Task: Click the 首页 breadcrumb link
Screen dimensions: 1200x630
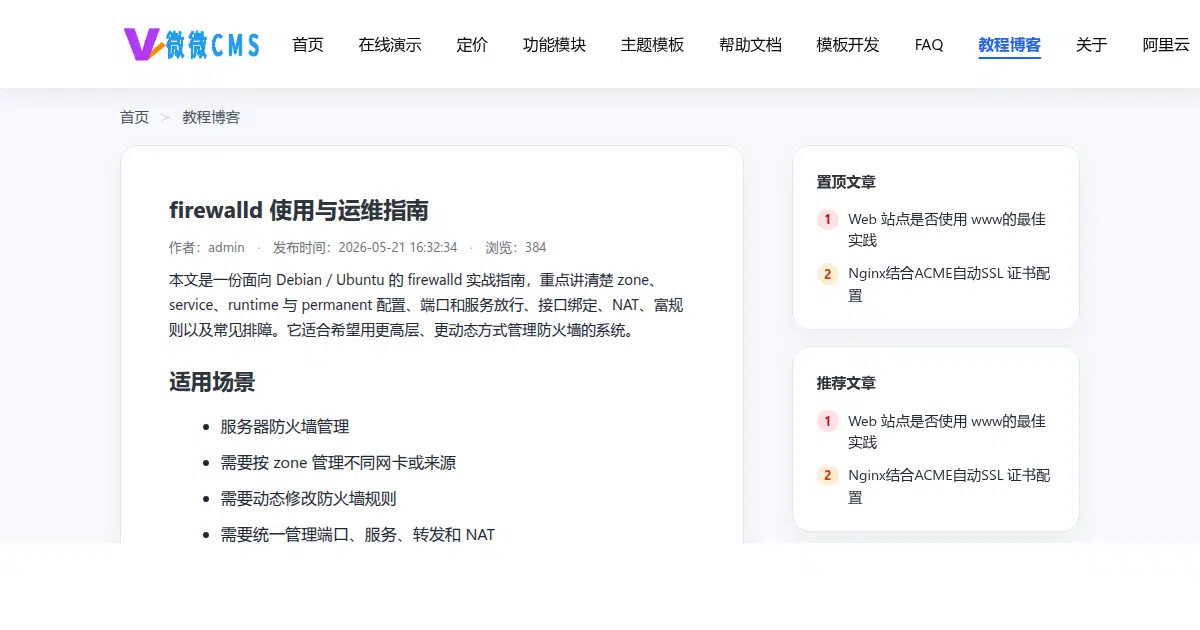Action: tap(134, 117)
